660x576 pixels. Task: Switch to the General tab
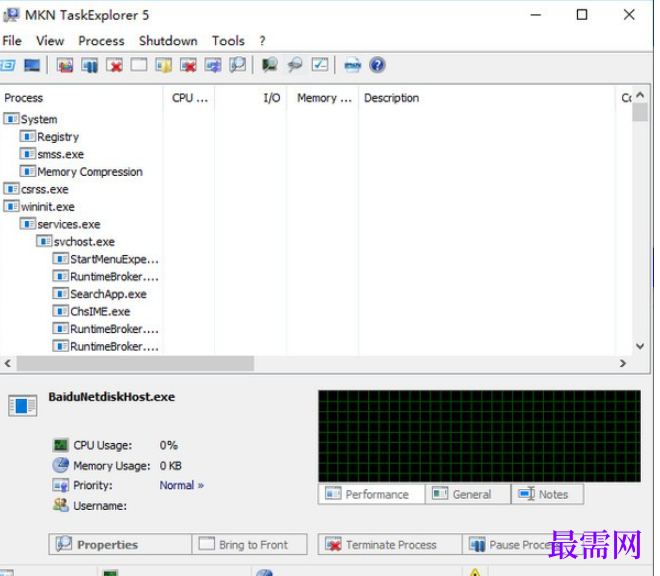(468, 494)
